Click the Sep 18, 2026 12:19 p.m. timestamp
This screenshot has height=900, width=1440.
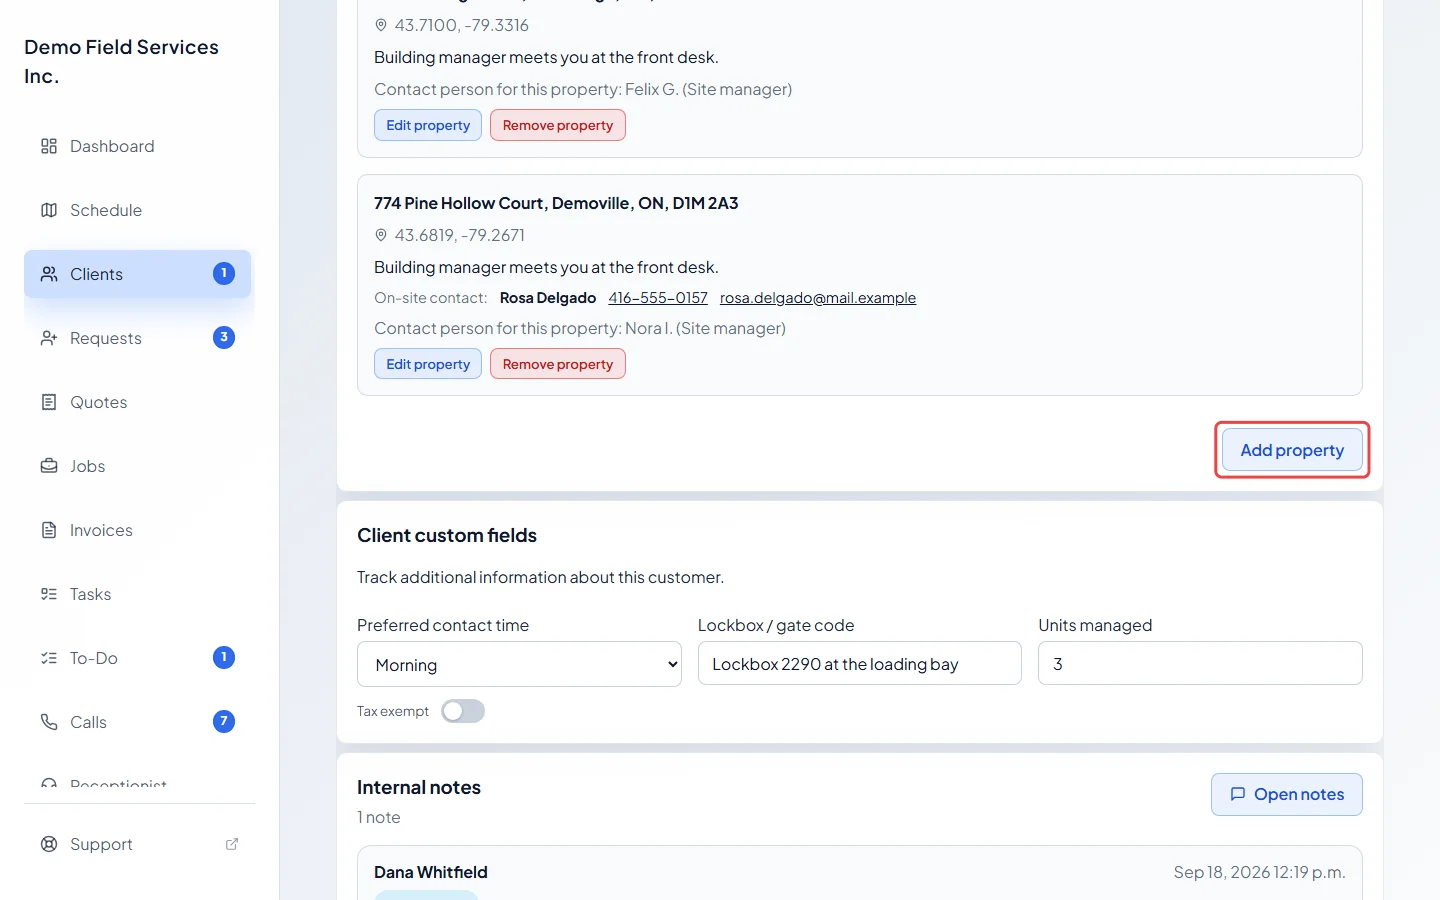click(1259, 872)
